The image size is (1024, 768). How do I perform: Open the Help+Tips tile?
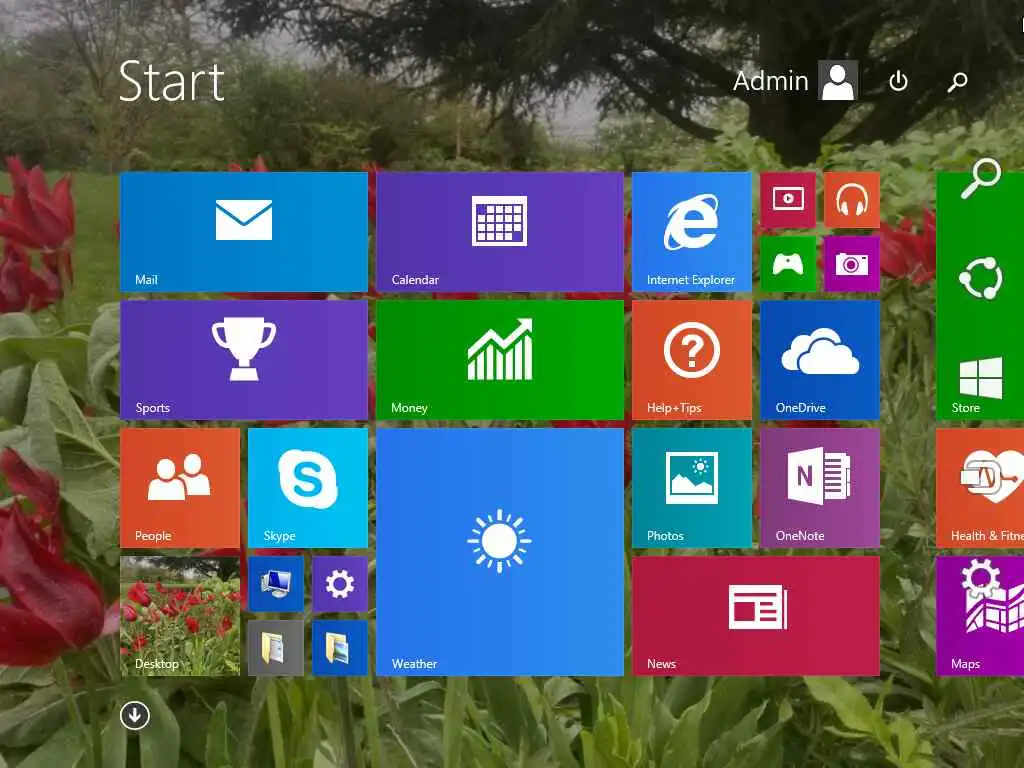click(692, 360)
